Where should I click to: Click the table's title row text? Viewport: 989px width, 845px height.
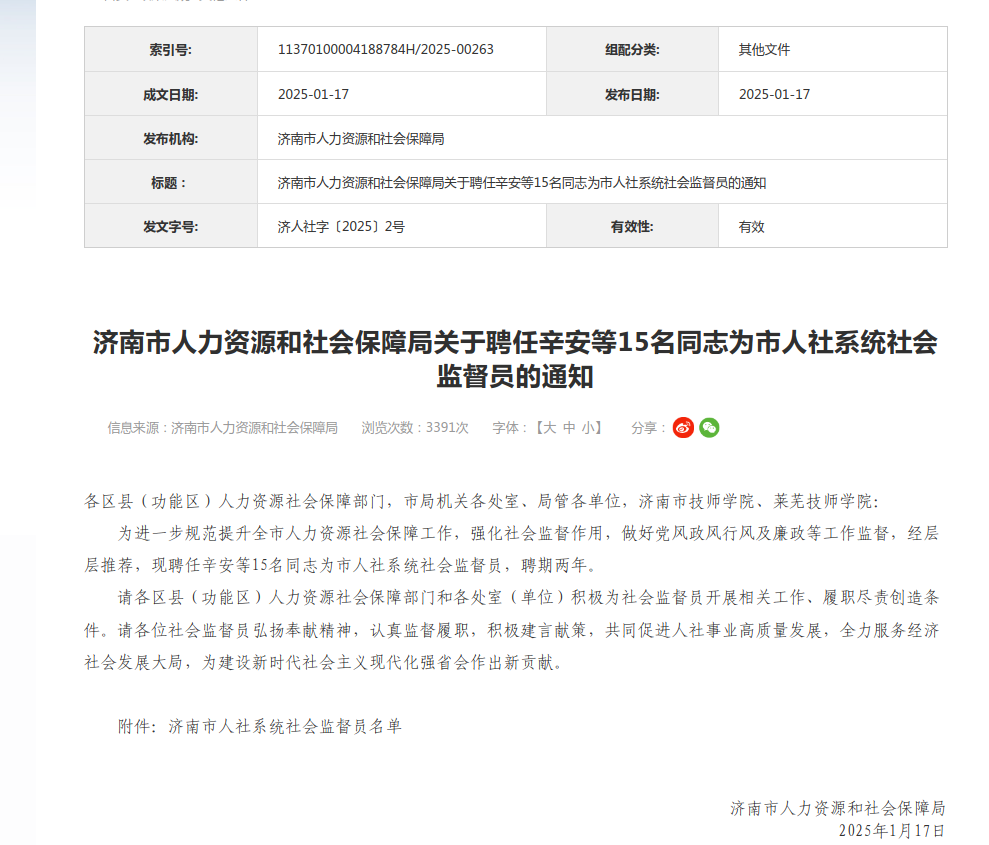[521, 183]
